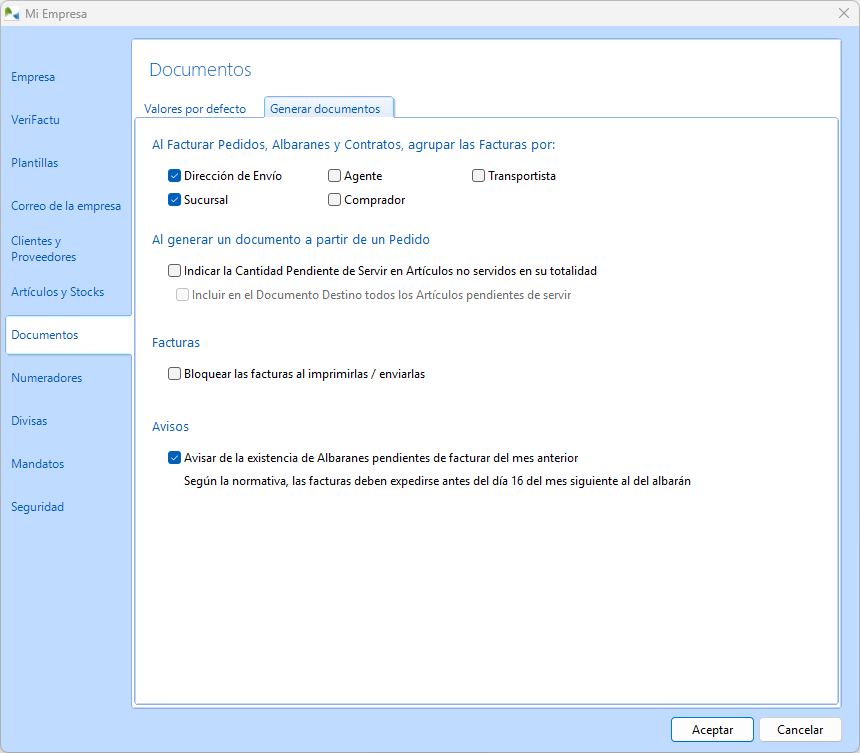This screenshot has height=753, width=860.
Task: Open the Empresa section
Action: click(33, 77)
